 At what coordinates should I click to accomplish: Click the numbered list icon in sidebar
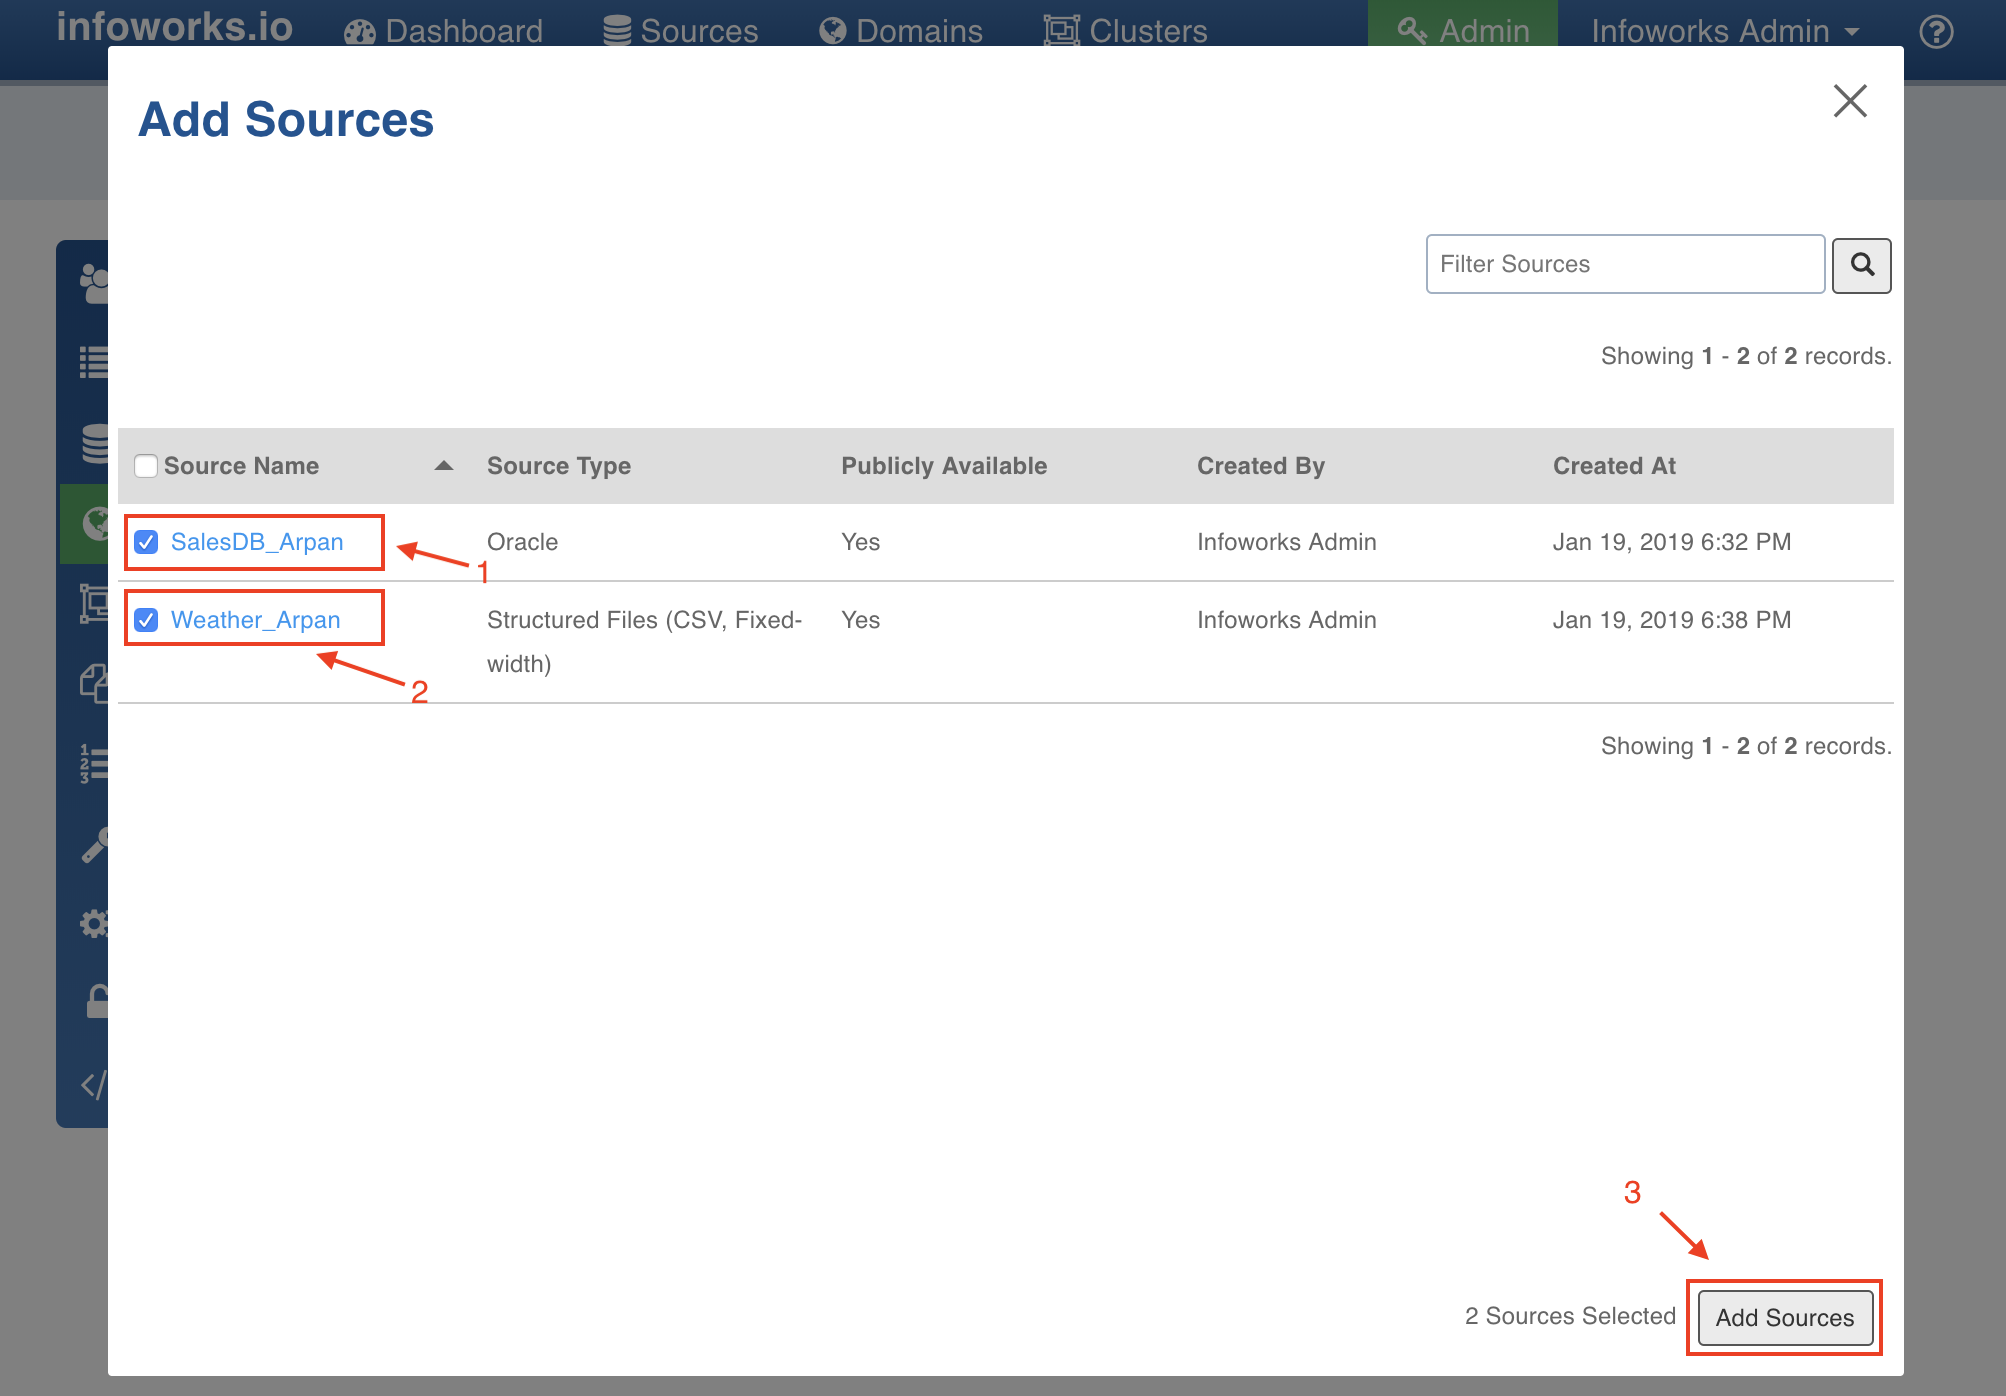[94, 764]
